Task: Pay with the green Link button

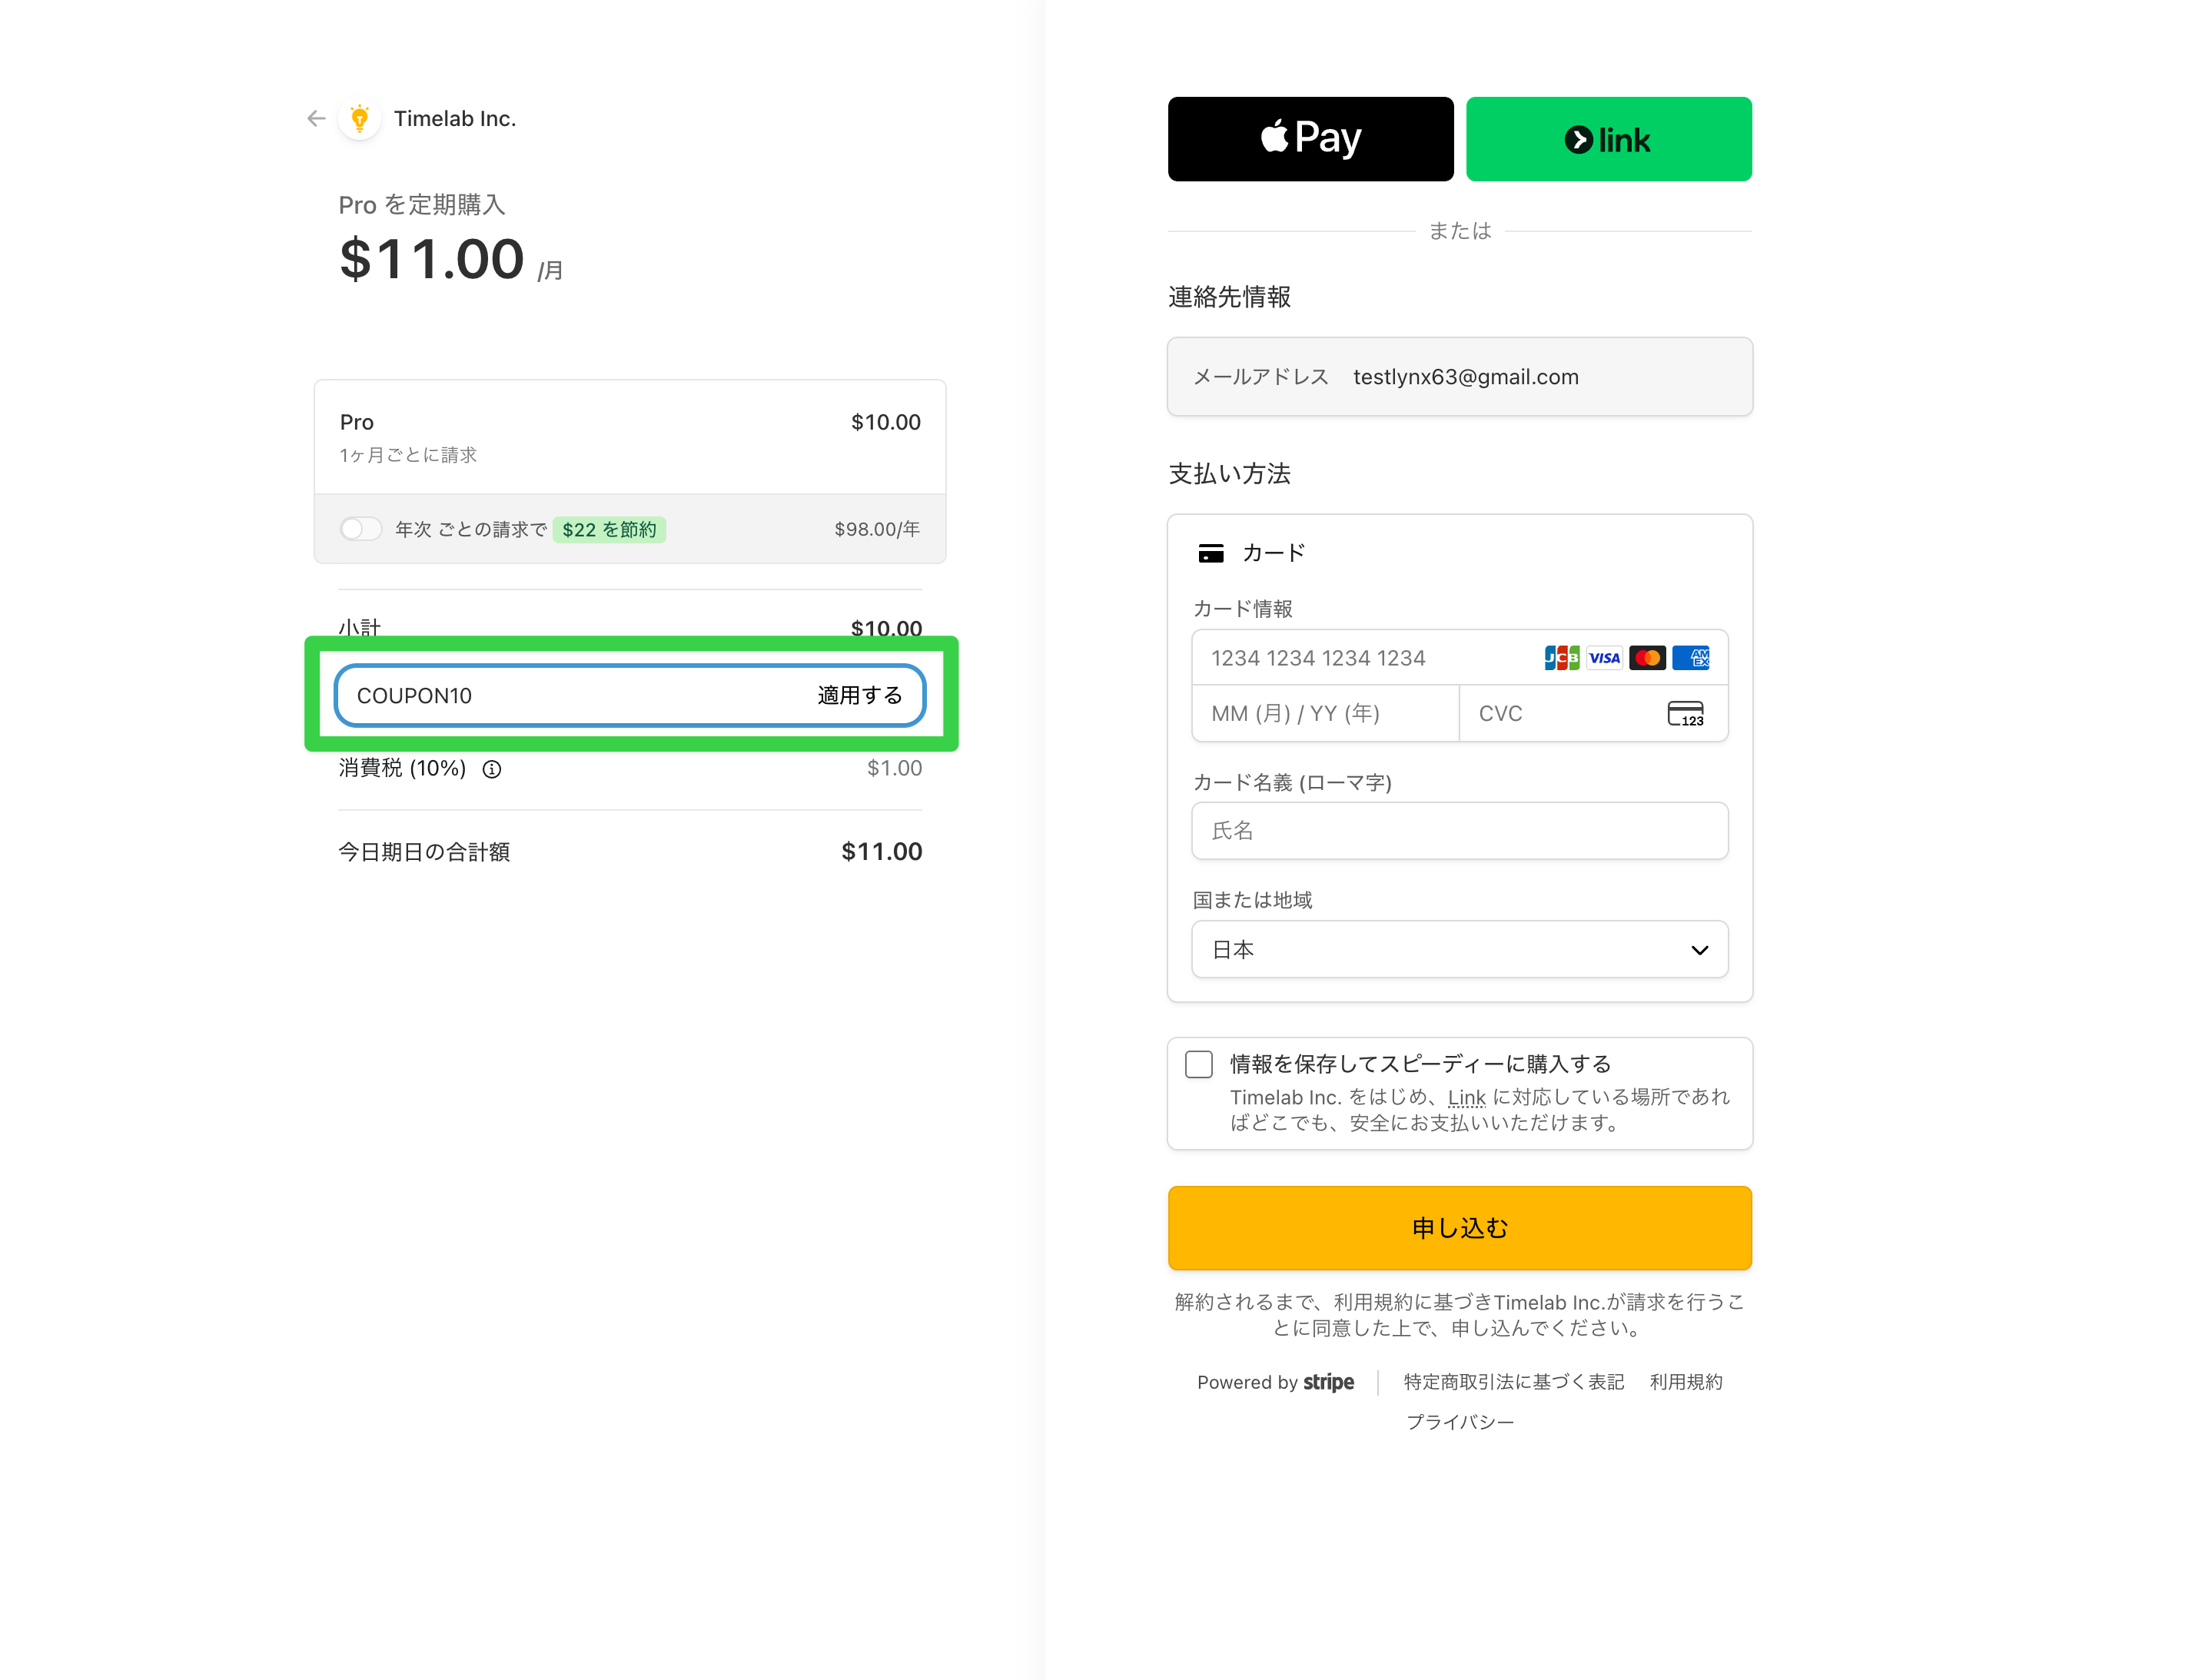Action: 1608,139
